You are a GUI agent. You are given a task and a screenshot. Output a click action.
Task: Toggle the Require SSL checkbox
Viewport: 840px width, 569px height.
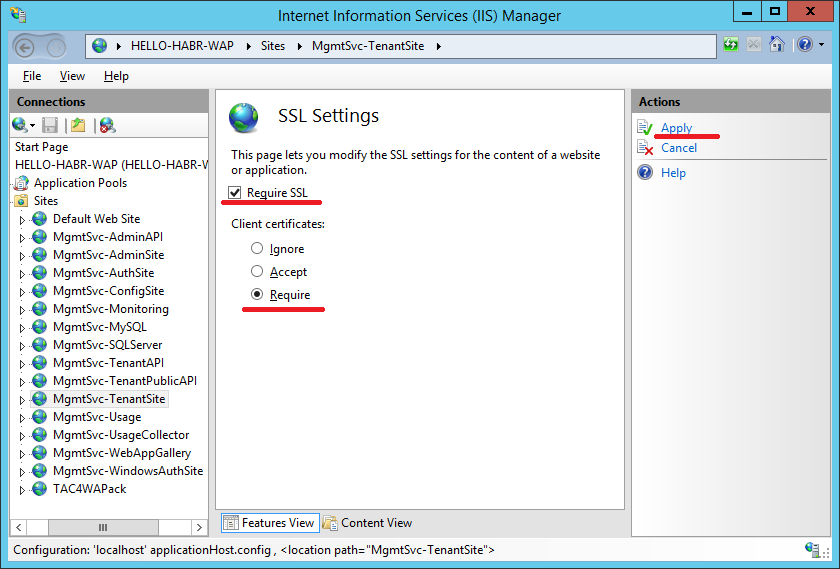(235, 192)
